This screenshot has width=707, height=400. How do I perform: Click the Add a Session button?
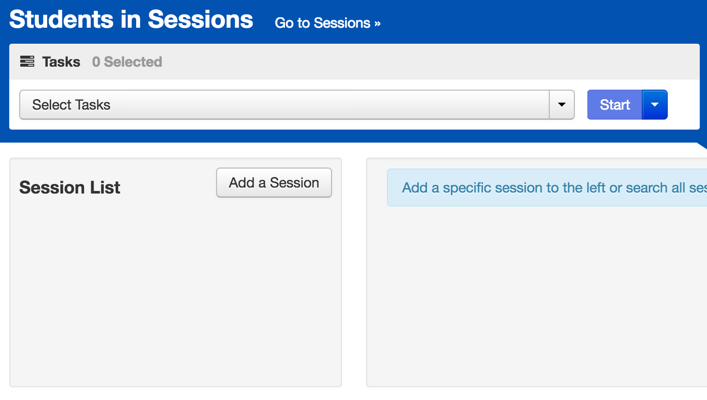click(274, 183)
